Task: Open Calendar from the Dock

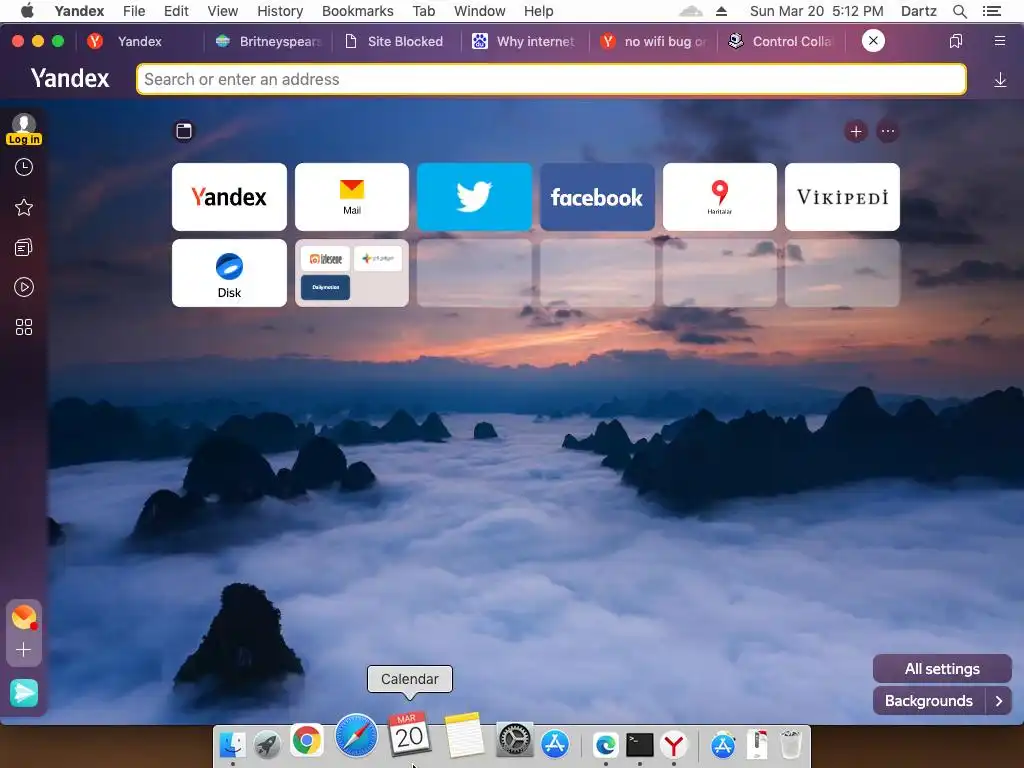Action: 409,733
